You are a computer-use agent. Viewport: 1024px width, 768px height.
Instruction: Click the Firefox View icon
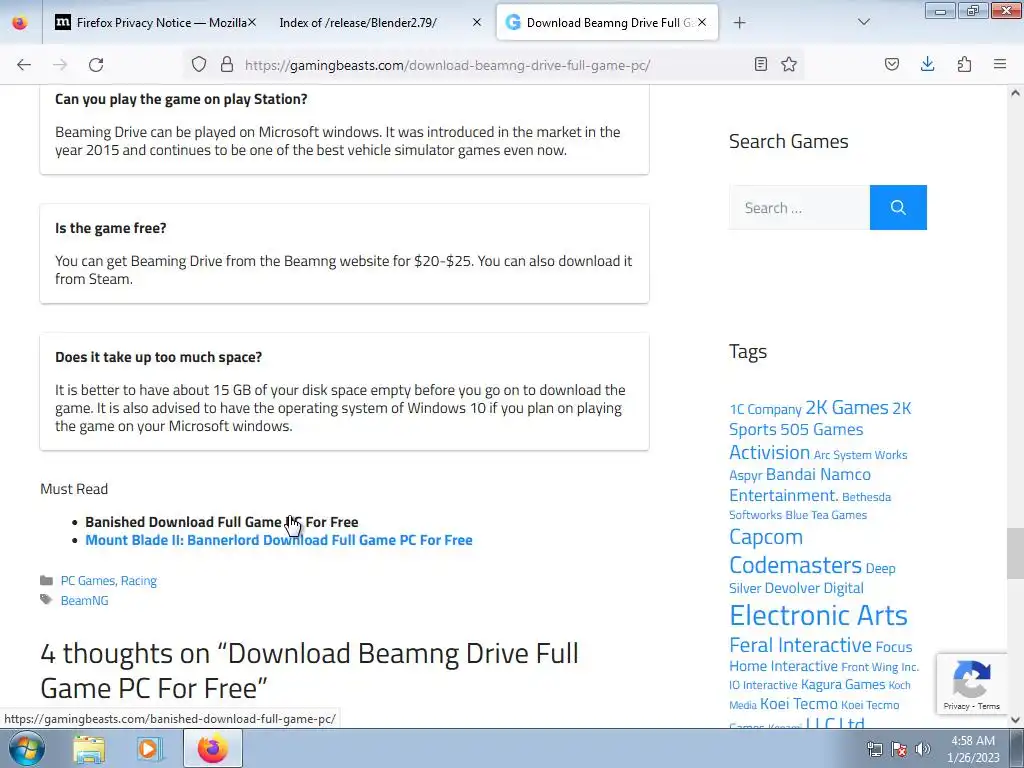(20, 23)
